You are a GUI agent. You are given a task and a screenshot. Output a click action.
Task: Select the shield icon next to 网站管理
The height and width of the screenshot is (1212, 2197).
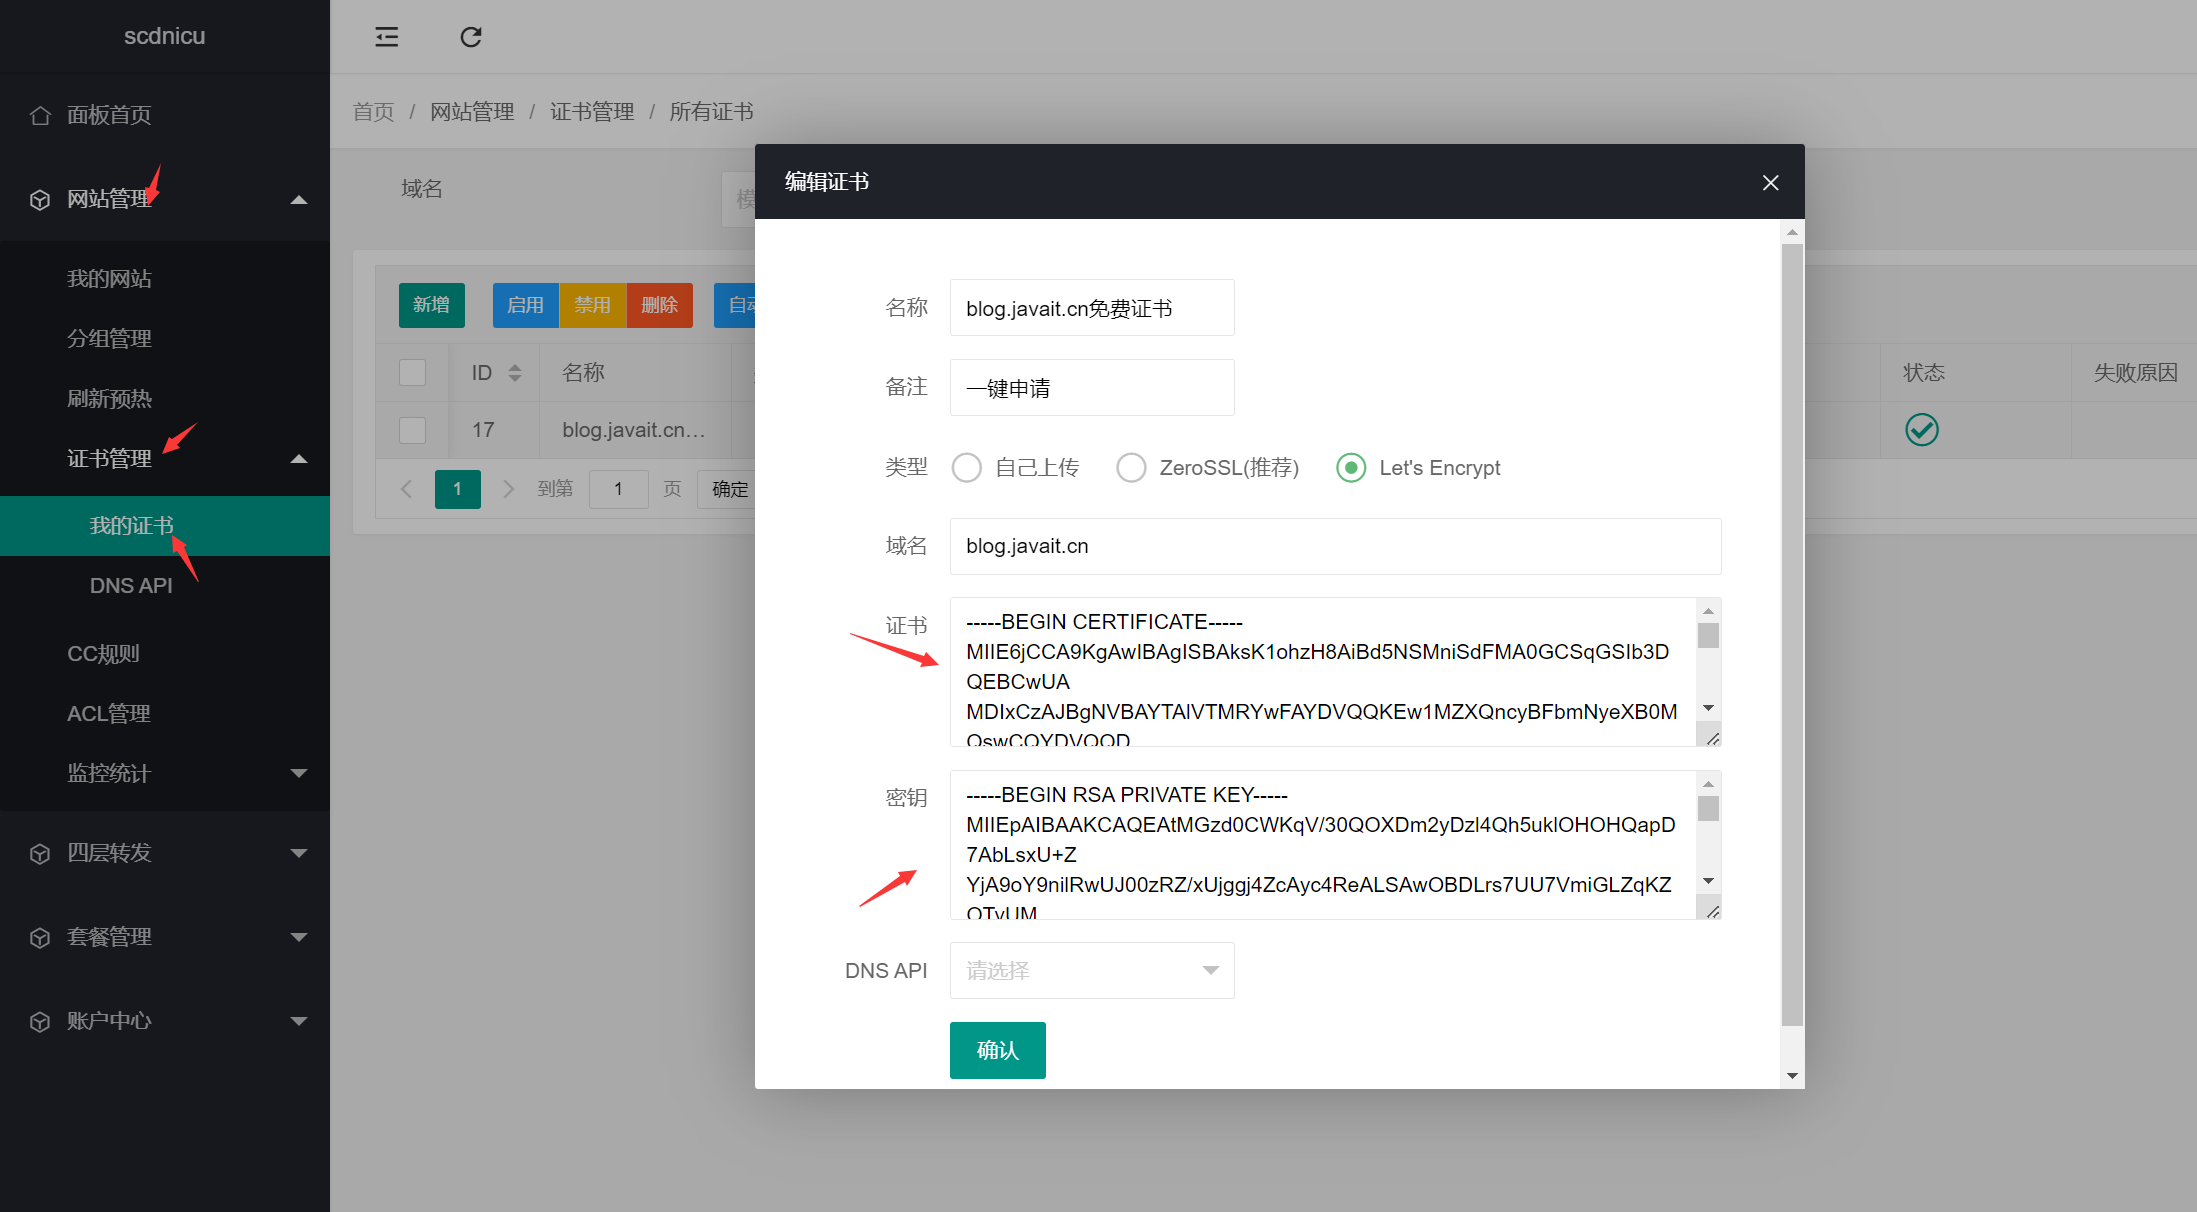point(40,199)
